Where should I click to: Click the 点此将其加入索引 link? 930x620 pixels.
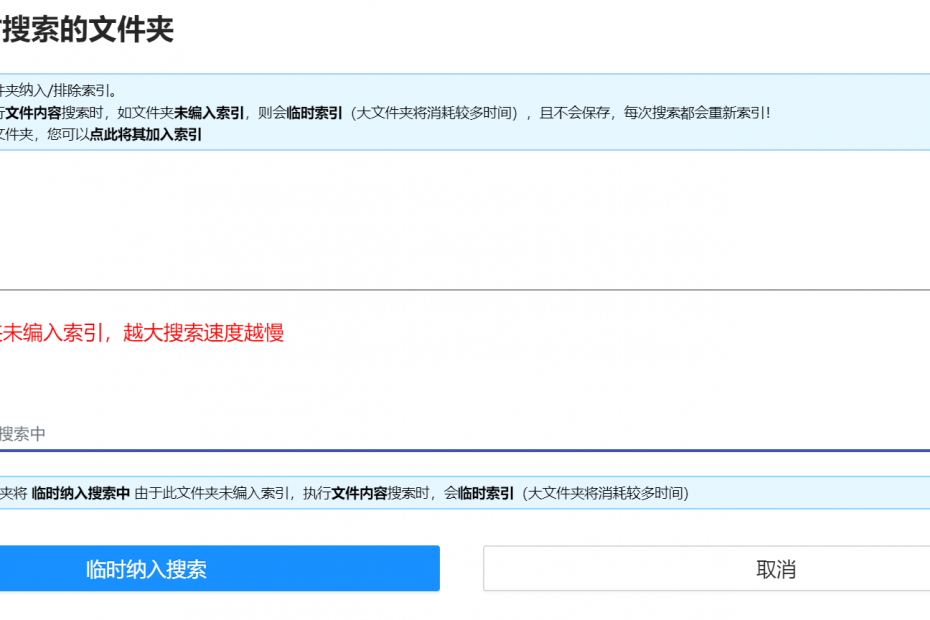[x=146, y=134]
